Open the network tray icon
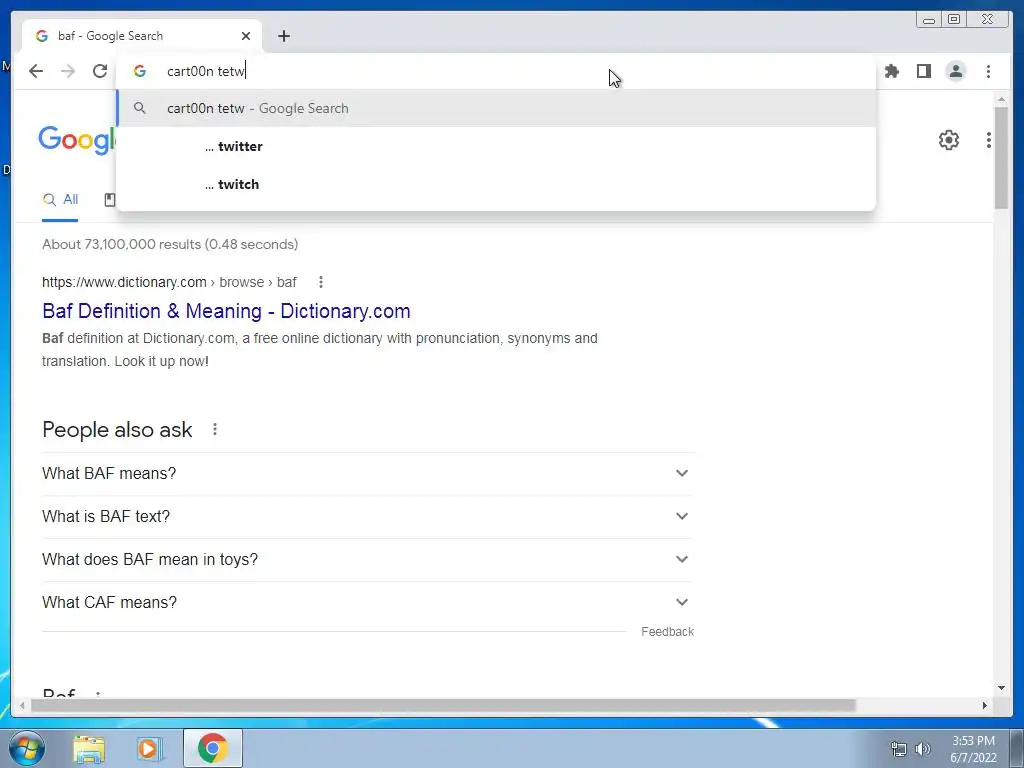Image resolution: width=1024 pixels, height=768 pixels. 899,749
